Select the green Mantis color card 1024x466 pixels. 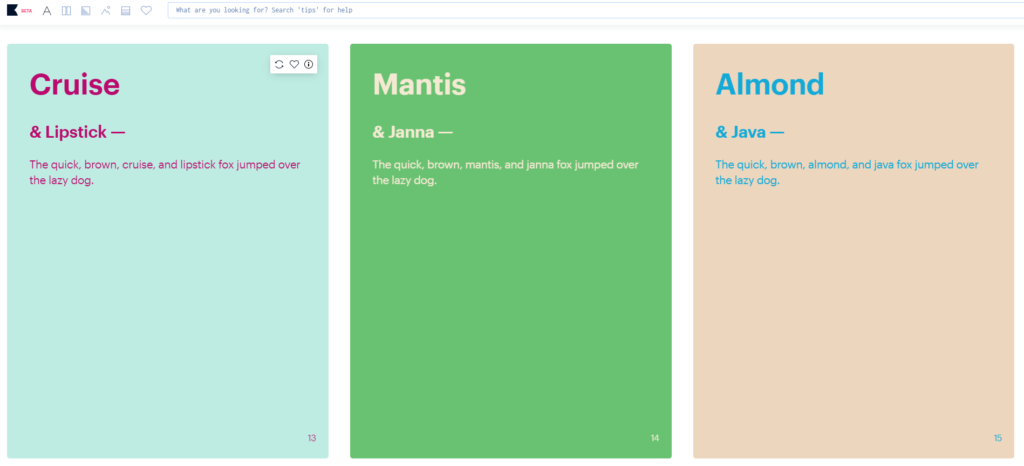point(511,251)
